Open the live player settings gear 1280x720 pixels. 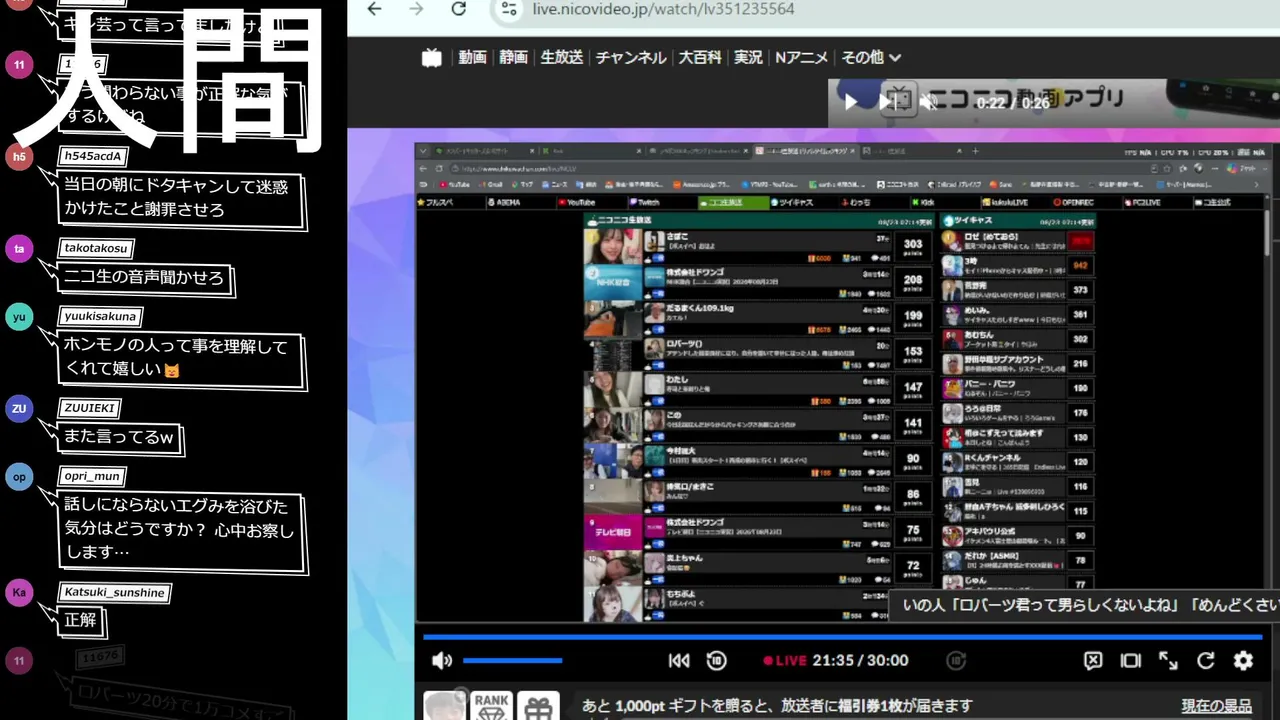pyautogui.click(x=1243, y=660)
